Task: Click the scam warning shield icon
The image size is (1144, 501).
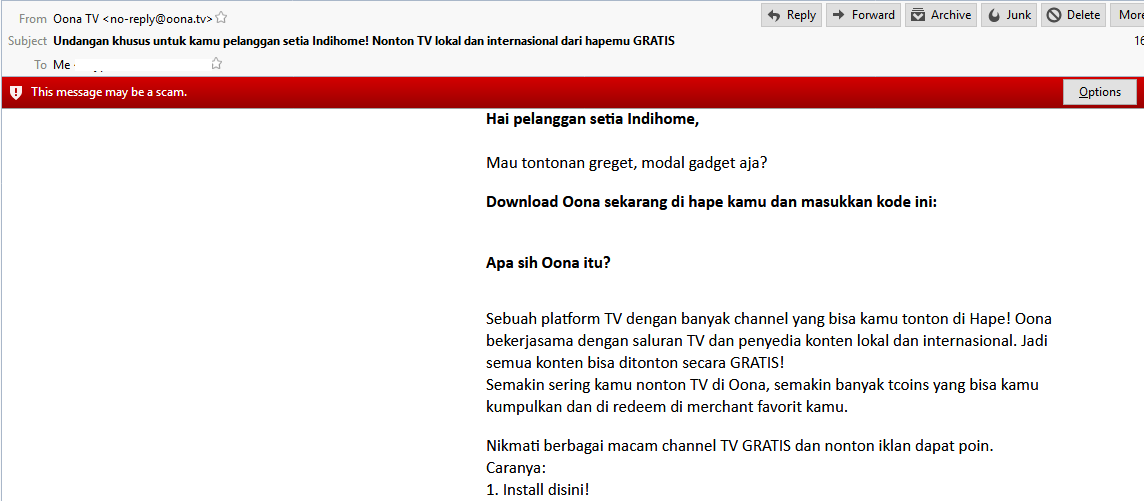Action: 16,93
